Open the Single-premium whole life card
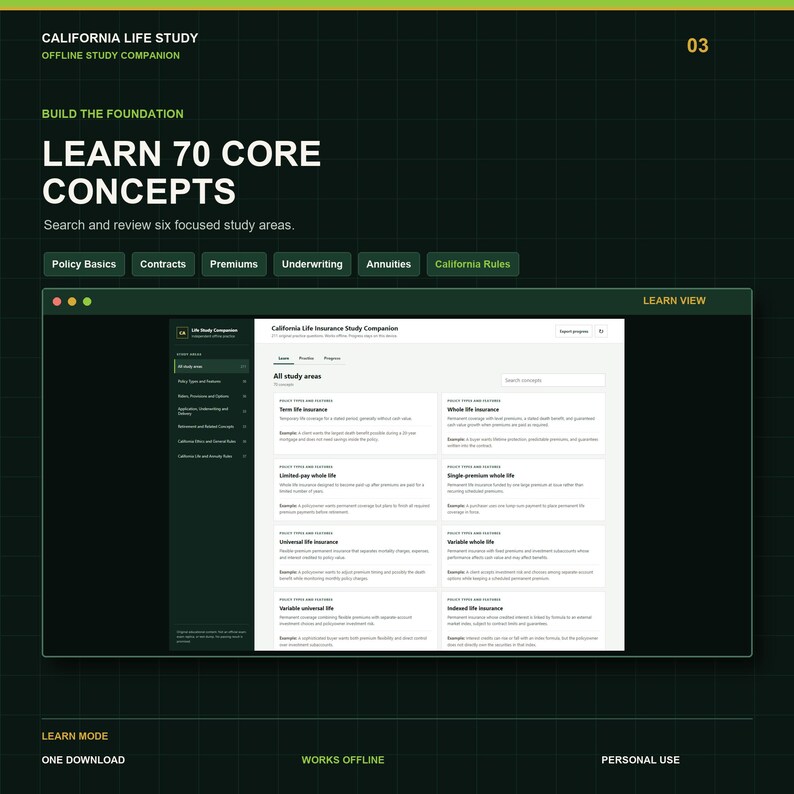Image resolution: width=794 pixels, height=794 pixels. point(523,490)
